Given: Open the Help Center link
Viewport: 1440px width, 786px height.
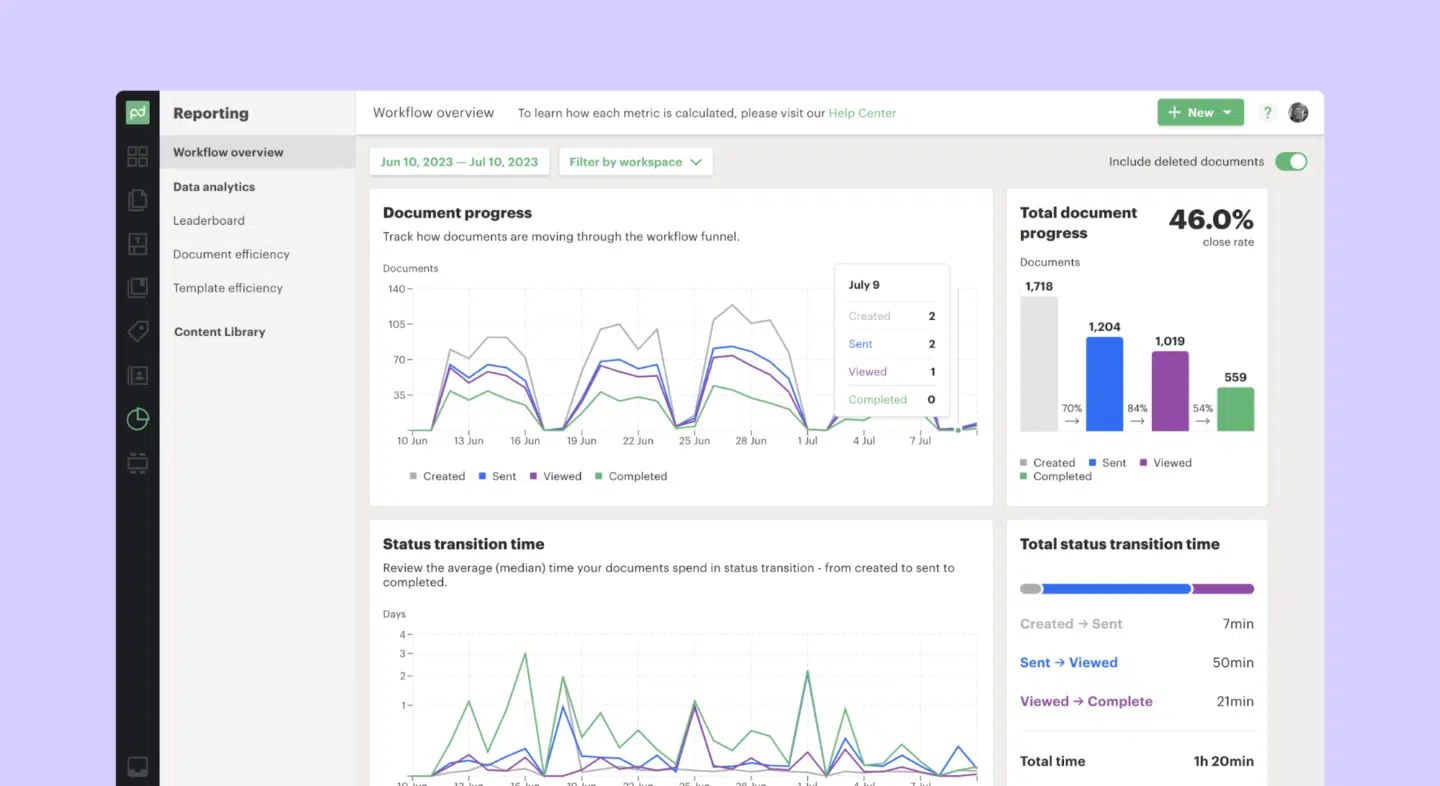Looking at the screenshot, I should (862, 113).
